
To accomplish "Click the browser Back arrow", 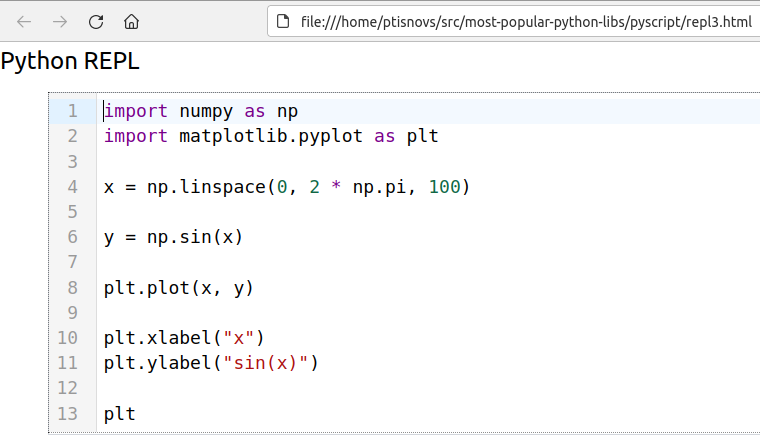I will [25, 21].
